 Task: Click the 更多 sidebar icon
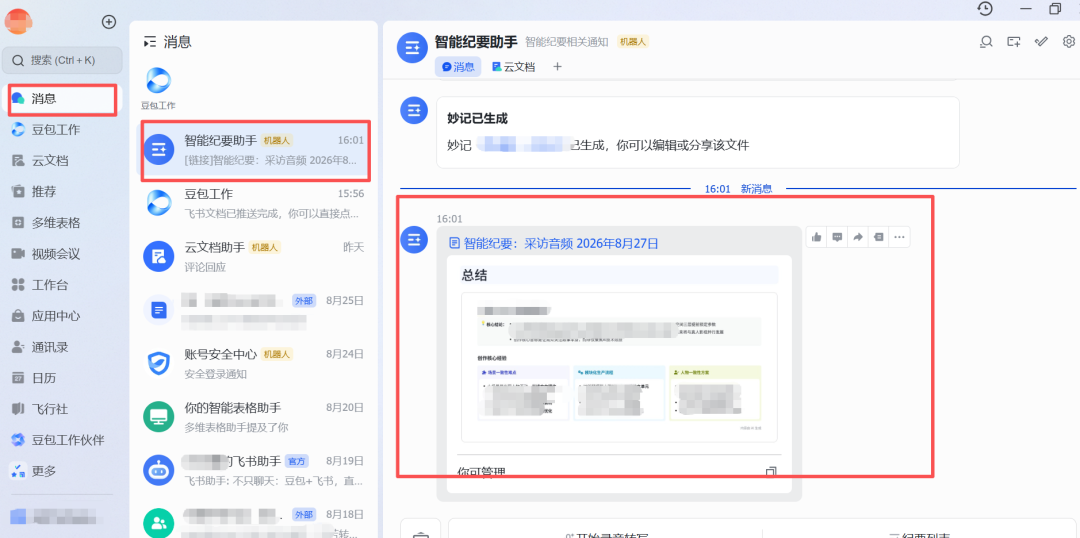click(x=19, y=471)
